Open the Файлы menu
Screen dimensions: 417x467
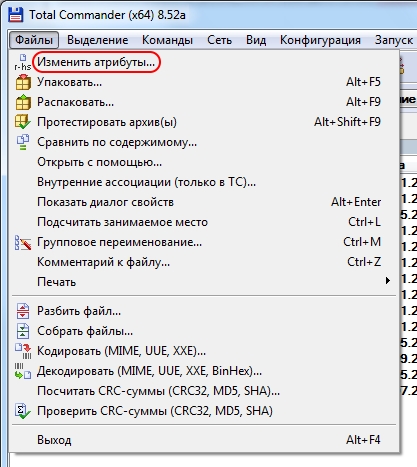tap(34, 40)
